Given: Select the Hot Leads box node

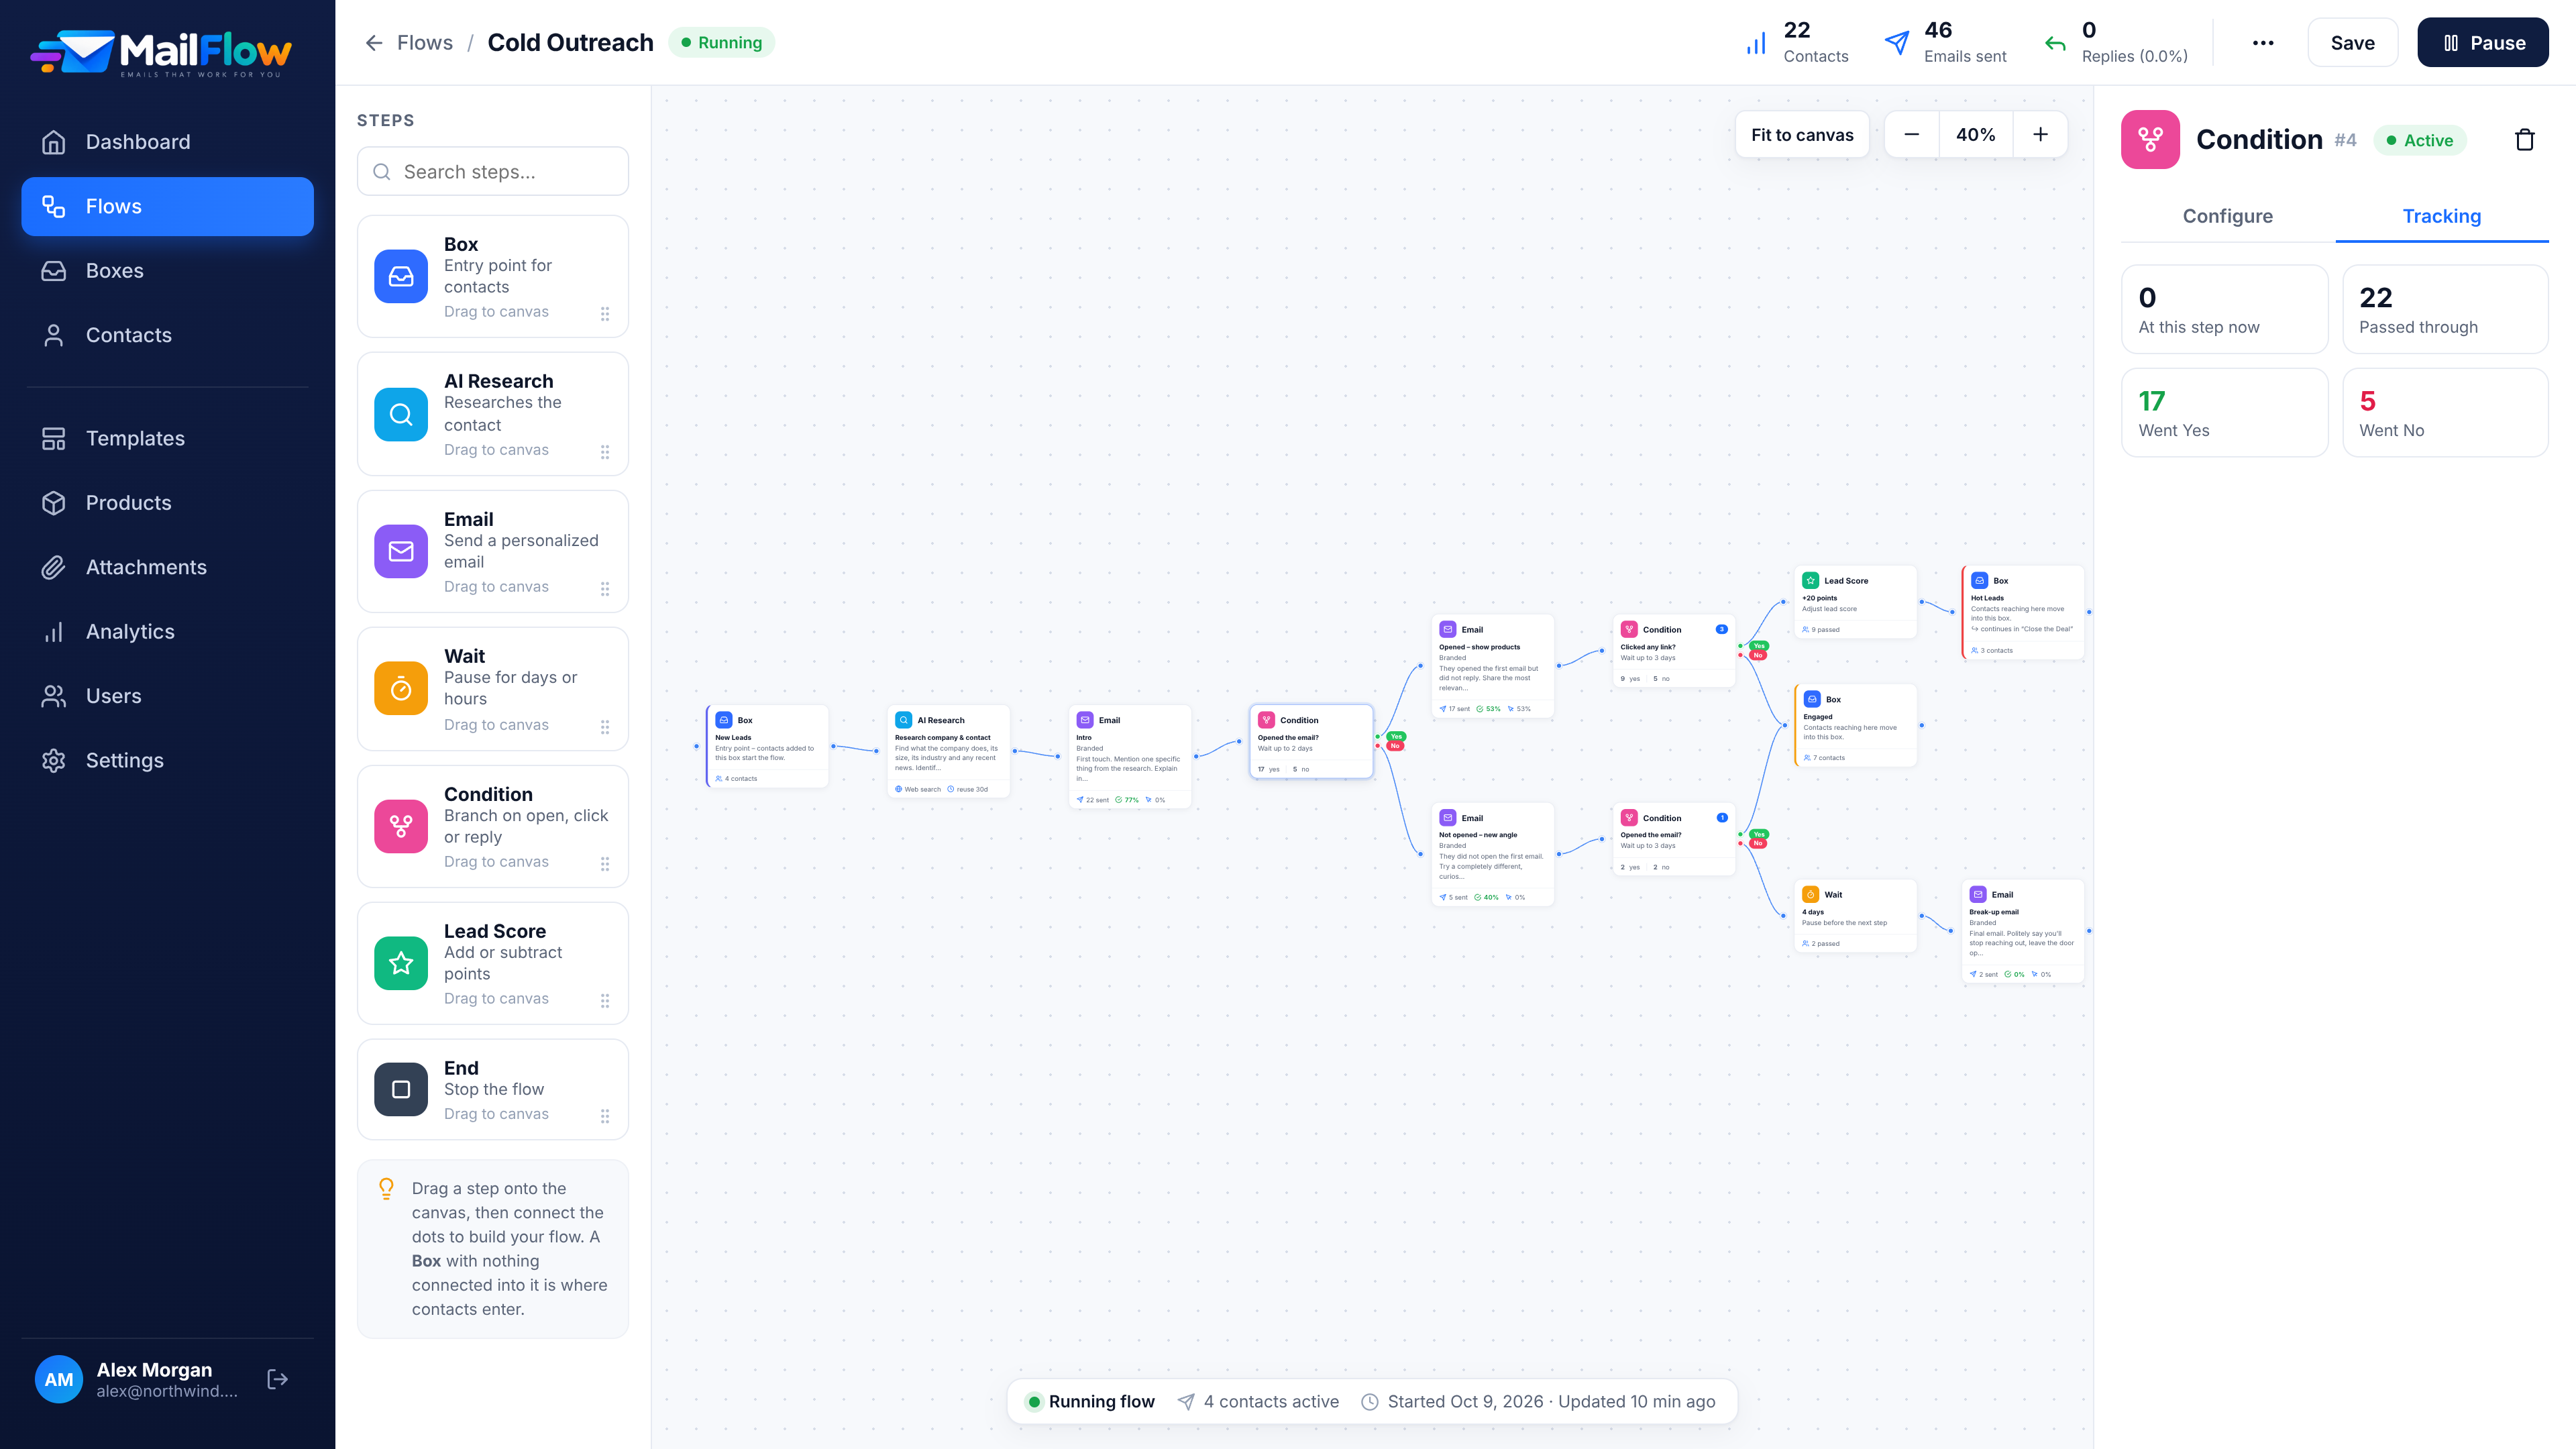Looking at the screenshot, I should (x=2024, y=612).
